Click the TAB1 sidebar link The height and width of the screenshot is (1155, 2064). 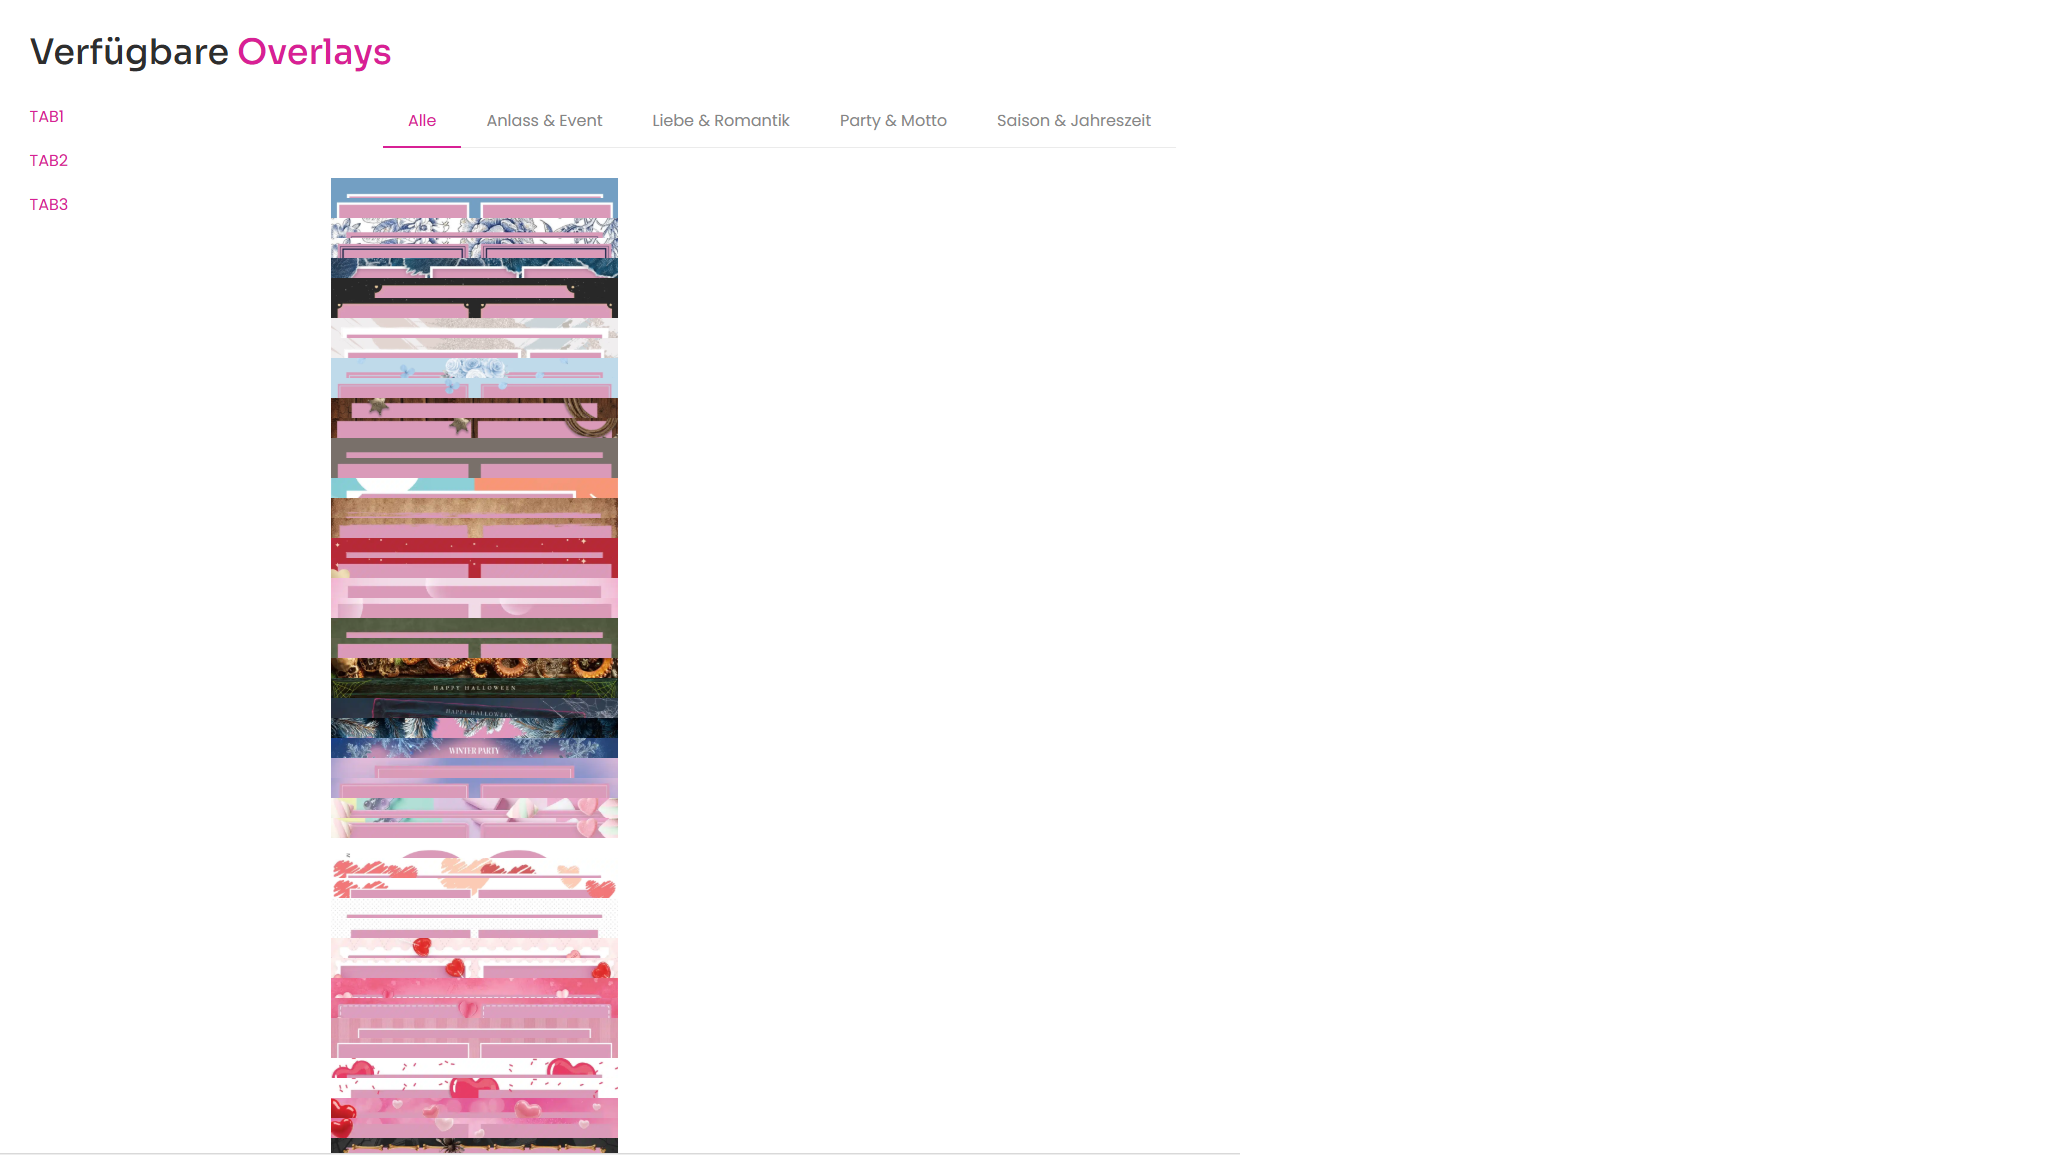coord(47,117)
